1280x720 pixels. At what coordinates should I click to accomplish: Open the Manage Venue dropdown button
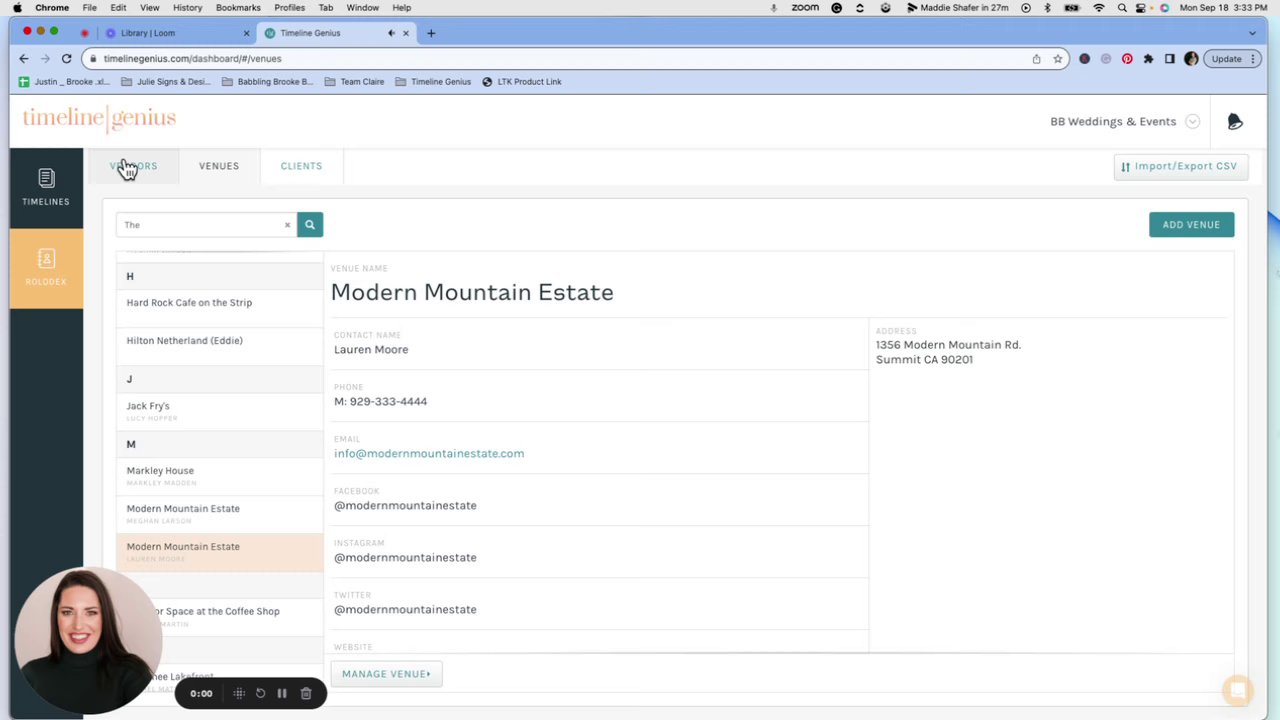[386, 674]
